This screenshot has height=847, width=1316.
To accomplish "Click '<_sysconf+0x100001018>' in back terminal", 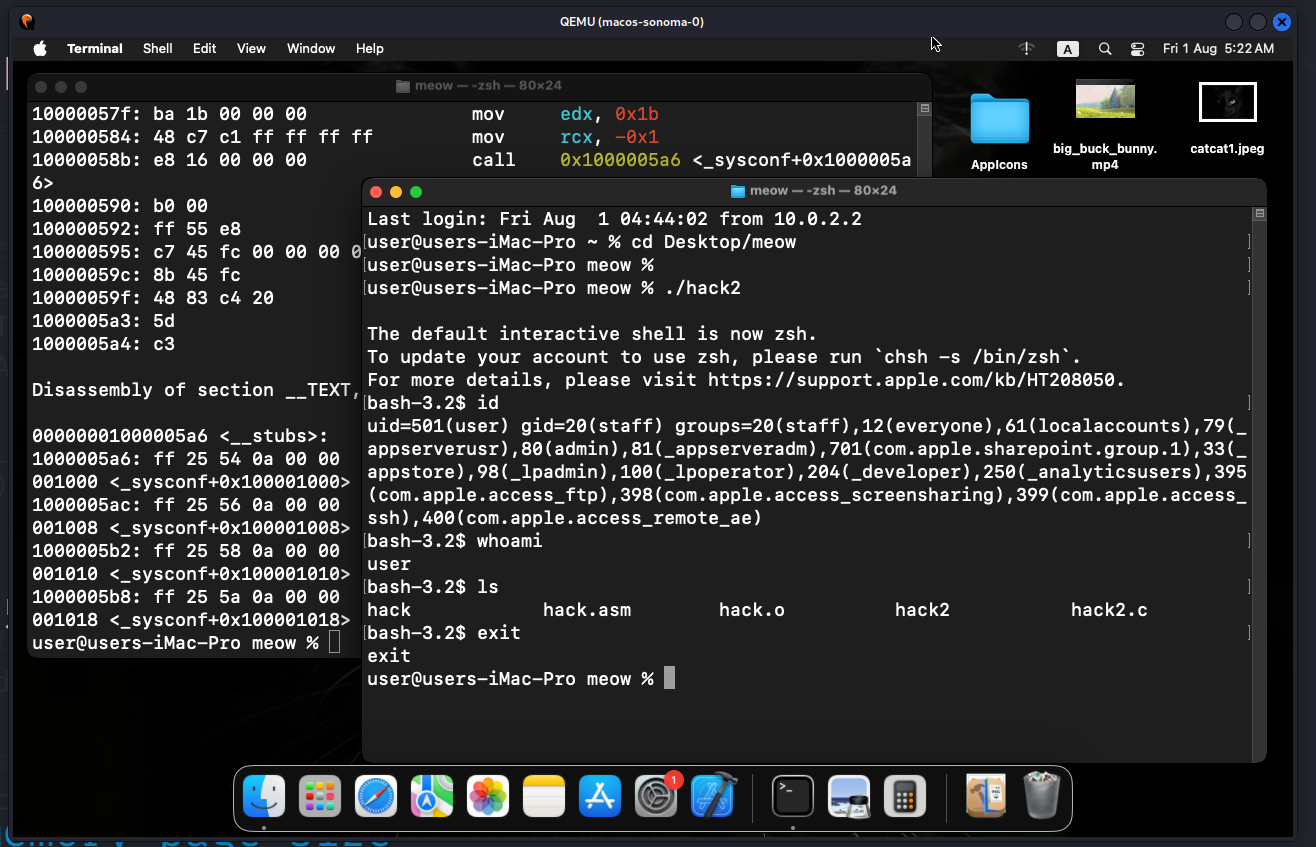I will tap(229, 620).
